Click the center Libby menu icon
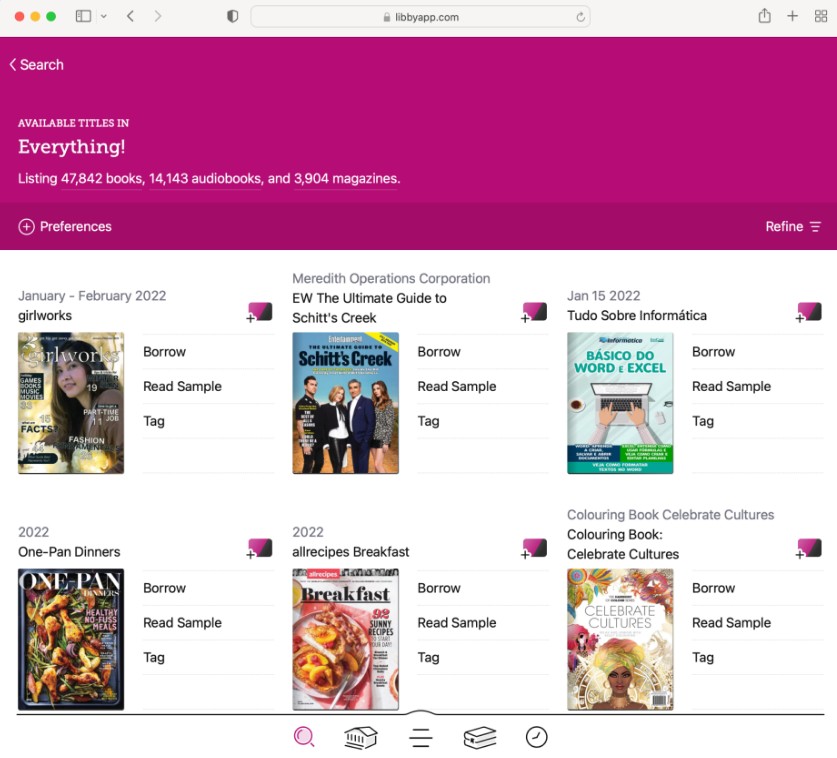 [x=420, y=737]
